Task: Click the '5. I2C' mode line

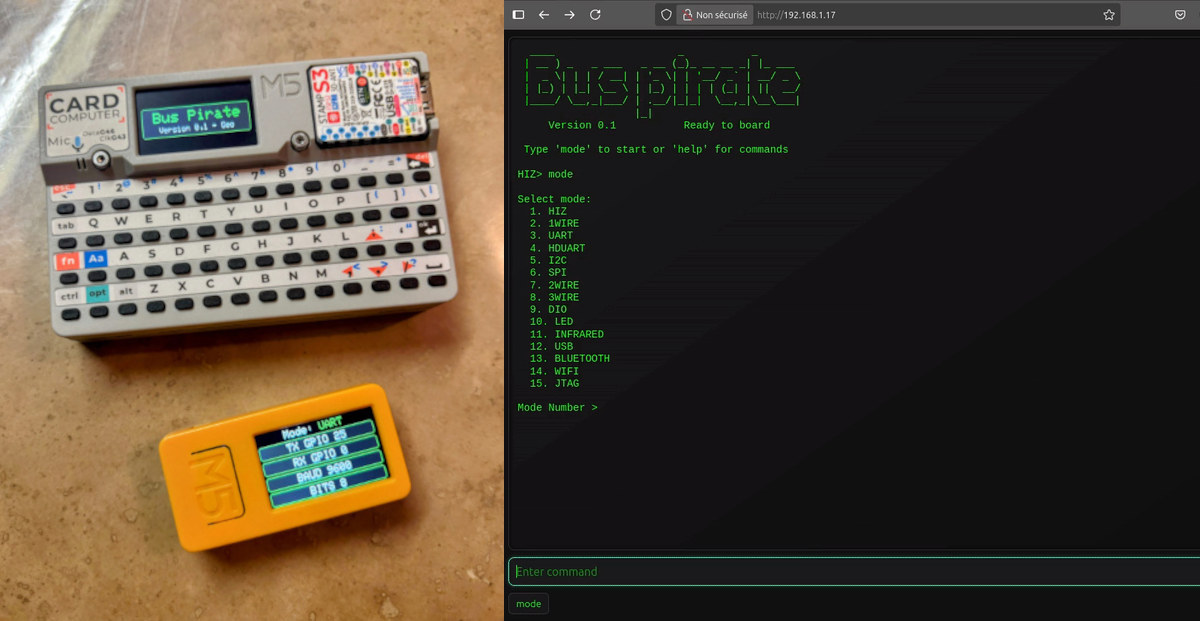Action: [x=548, y=261]
